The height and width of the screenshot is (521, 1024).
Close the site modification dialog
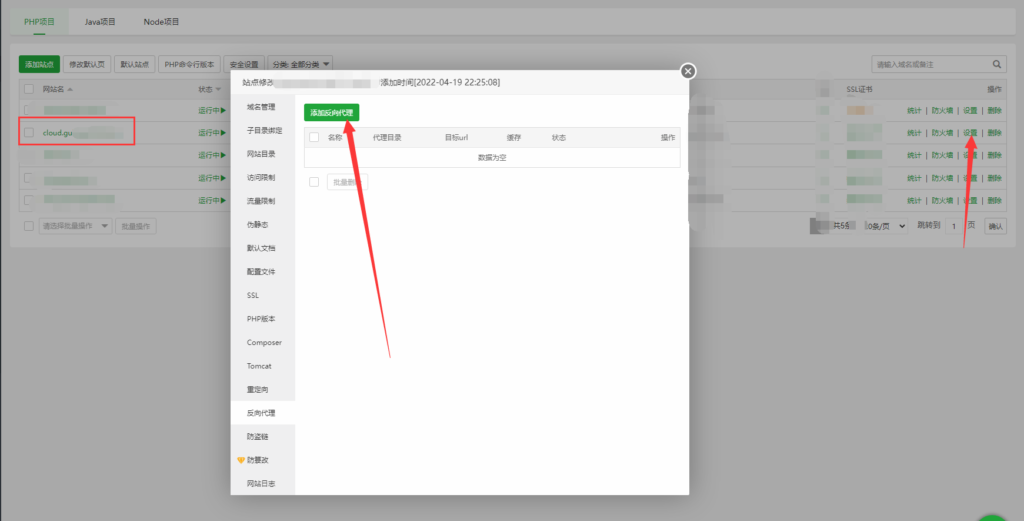(x=688, y=71)
